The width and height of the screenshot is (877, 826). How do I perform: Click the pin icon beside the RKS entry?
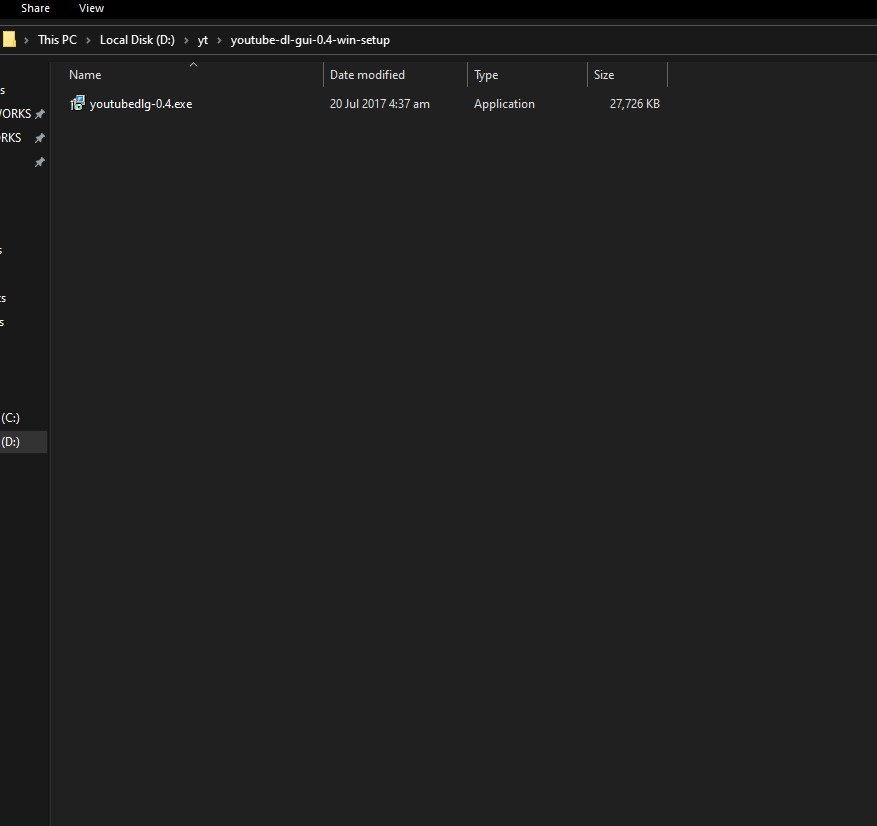(40, 138)
